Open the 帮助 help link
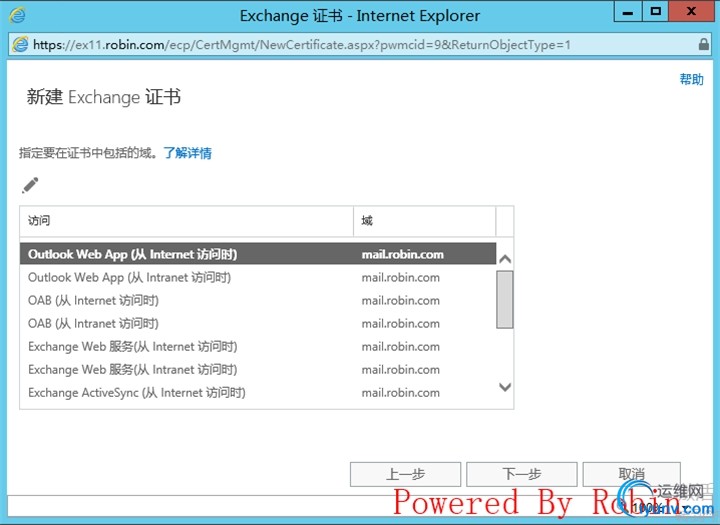Viewport: 720px width, 525px height. [x=692, y=79]
